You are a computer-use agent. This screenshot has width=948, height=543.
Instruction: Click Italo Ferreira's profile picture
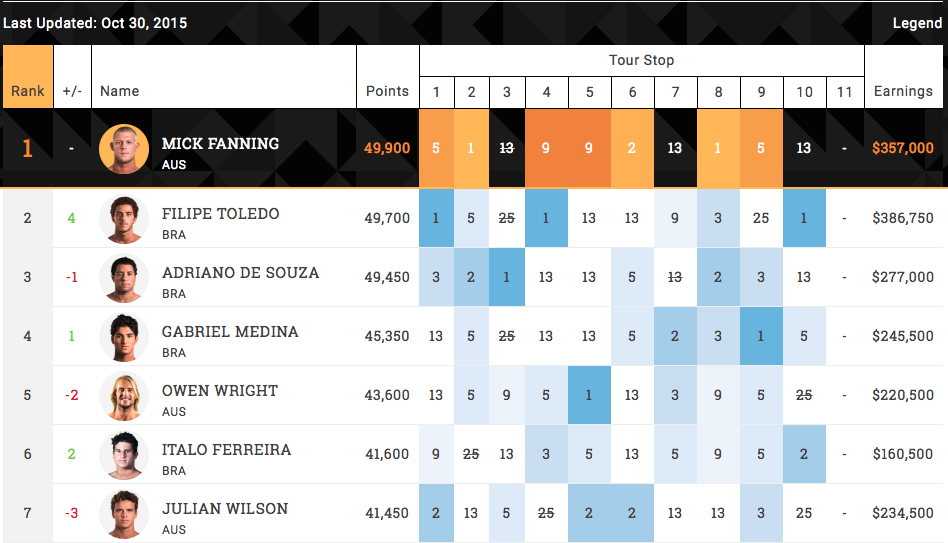pyautogui.click(x=124, y=455)
